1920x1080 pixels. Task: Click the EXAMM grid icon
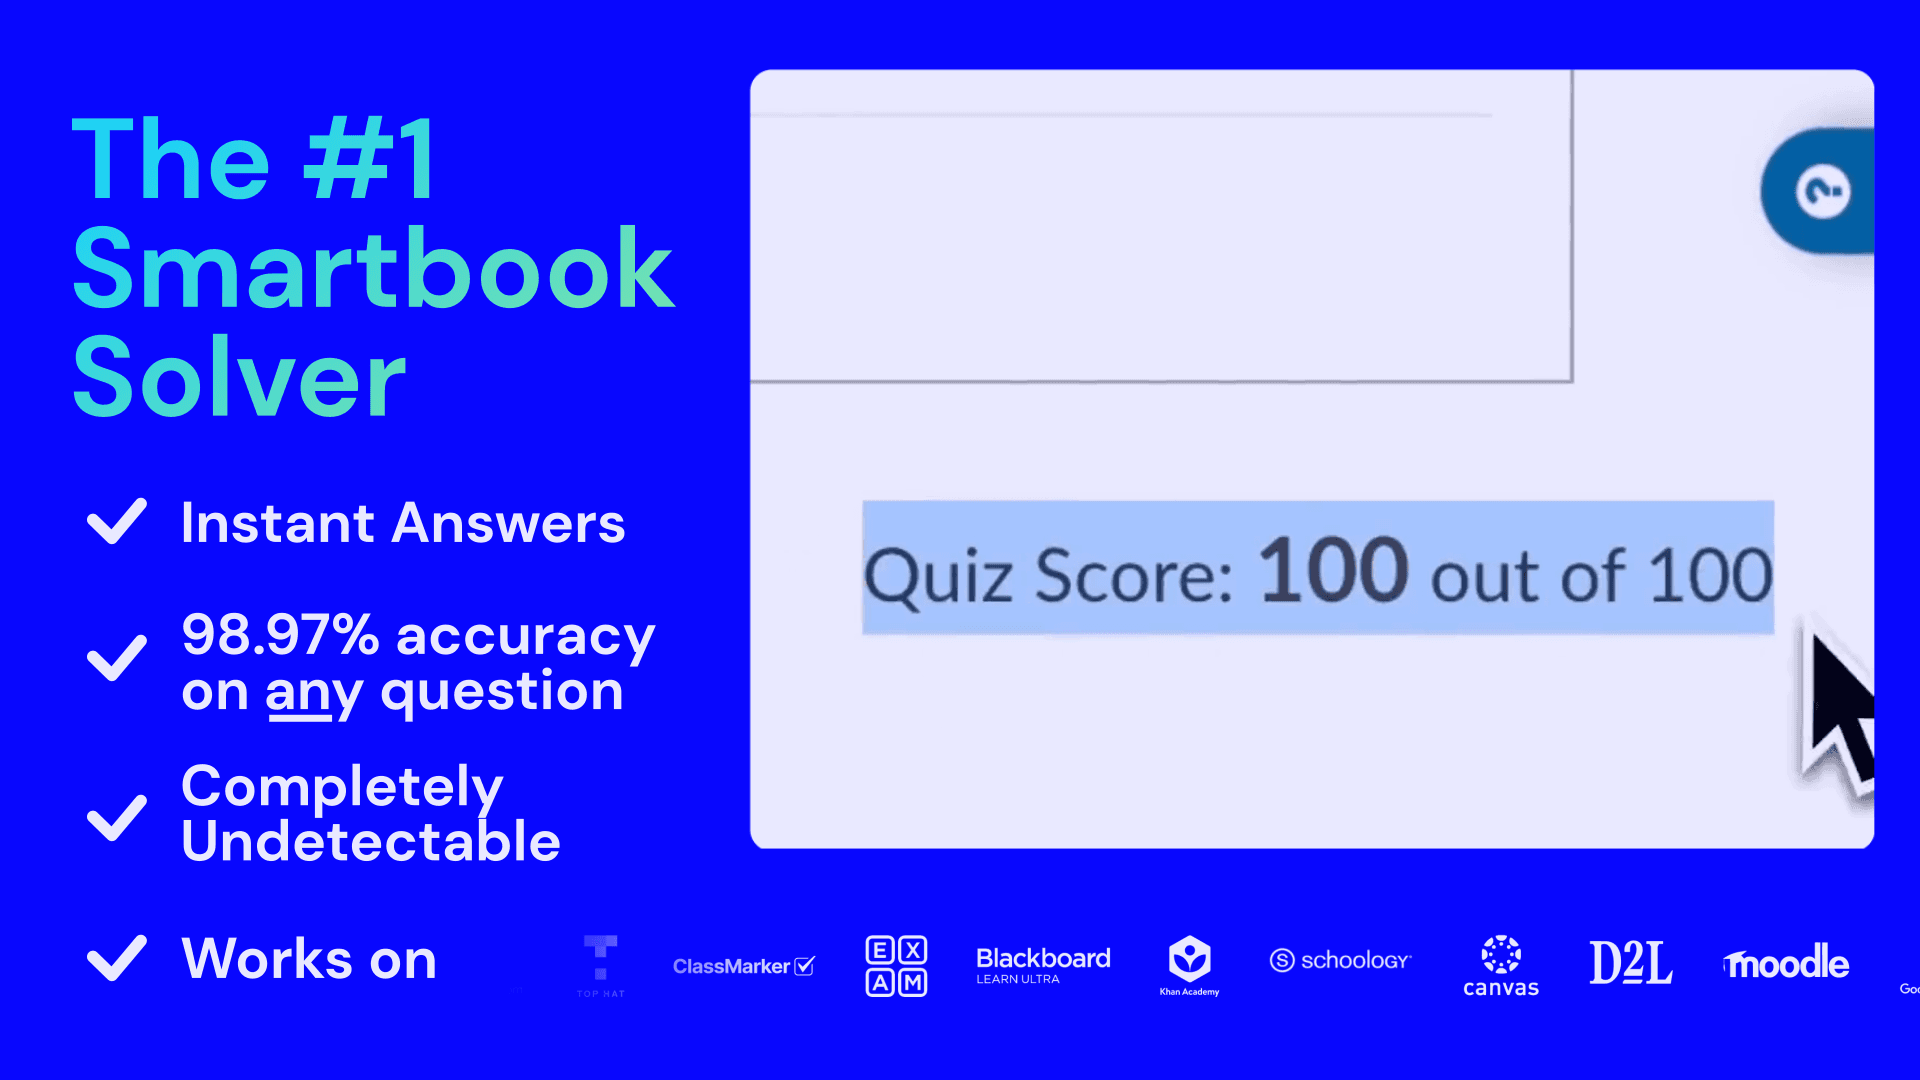tap(895, 964)
